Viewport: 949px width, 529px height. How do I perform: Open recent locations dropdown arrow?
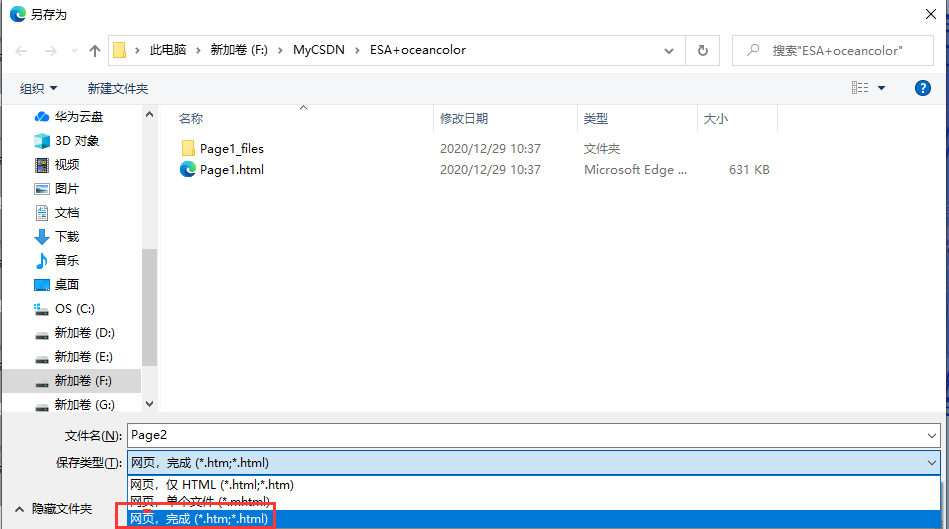(x=74, y=51)
